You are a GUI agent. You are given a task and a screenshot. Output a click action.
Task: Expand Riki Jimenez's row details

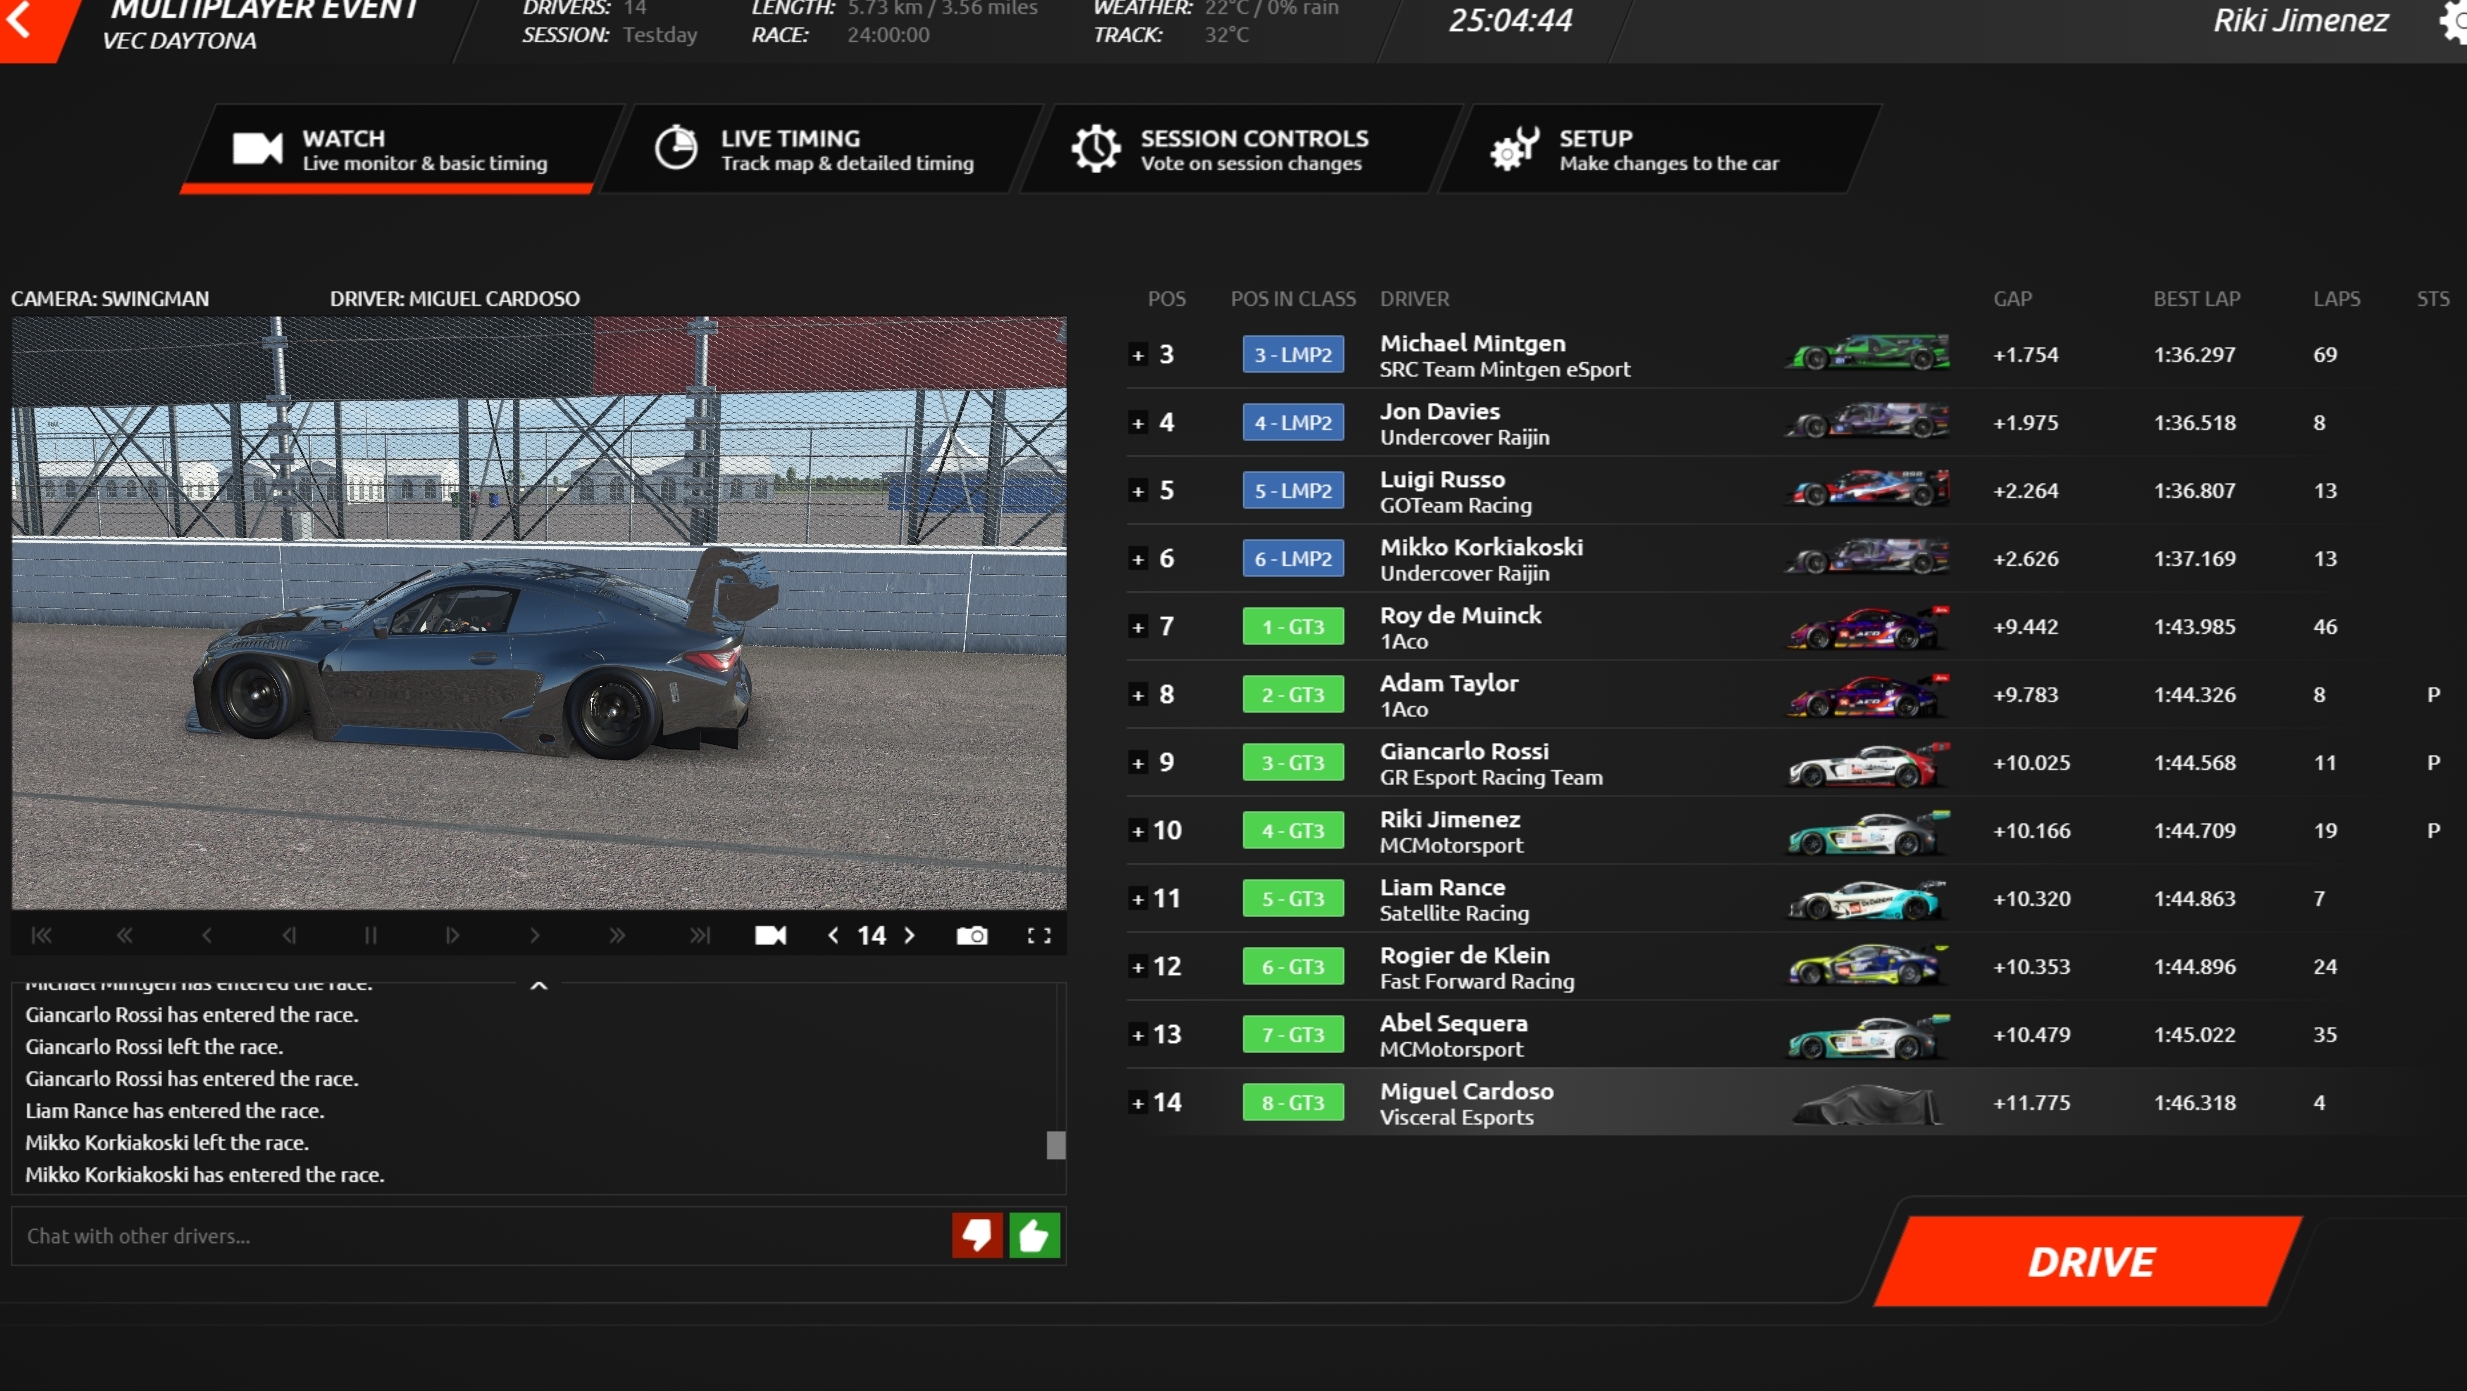click(1138, 831)
